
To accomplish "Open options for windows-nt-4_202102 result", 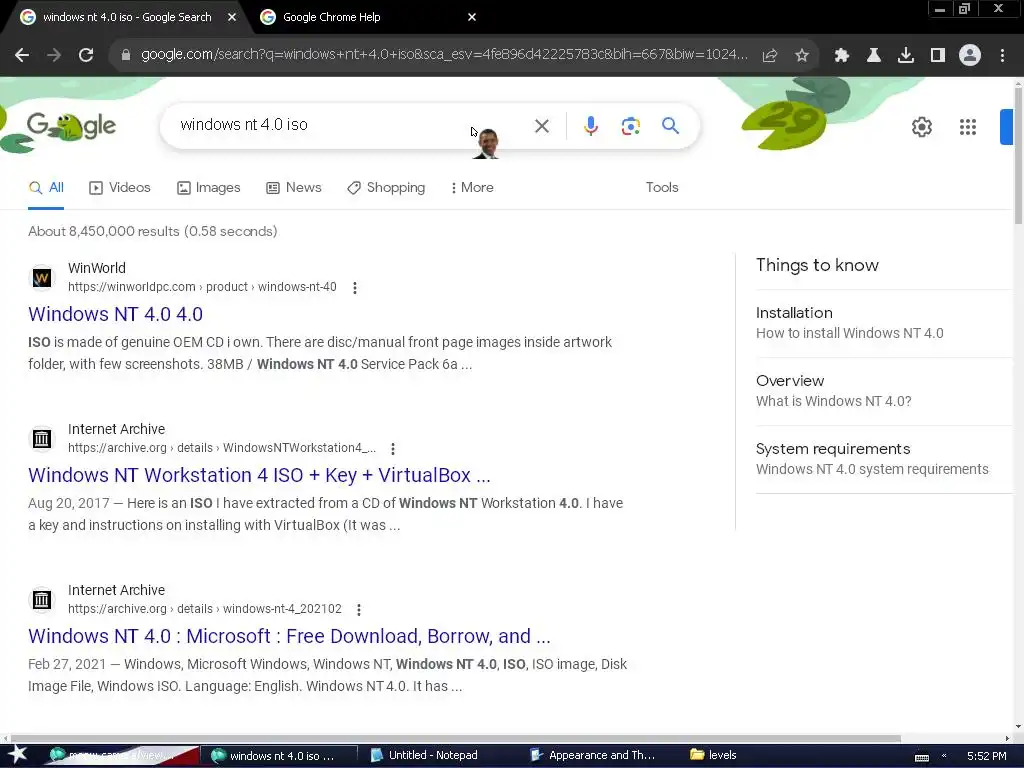I will (359, 609).
